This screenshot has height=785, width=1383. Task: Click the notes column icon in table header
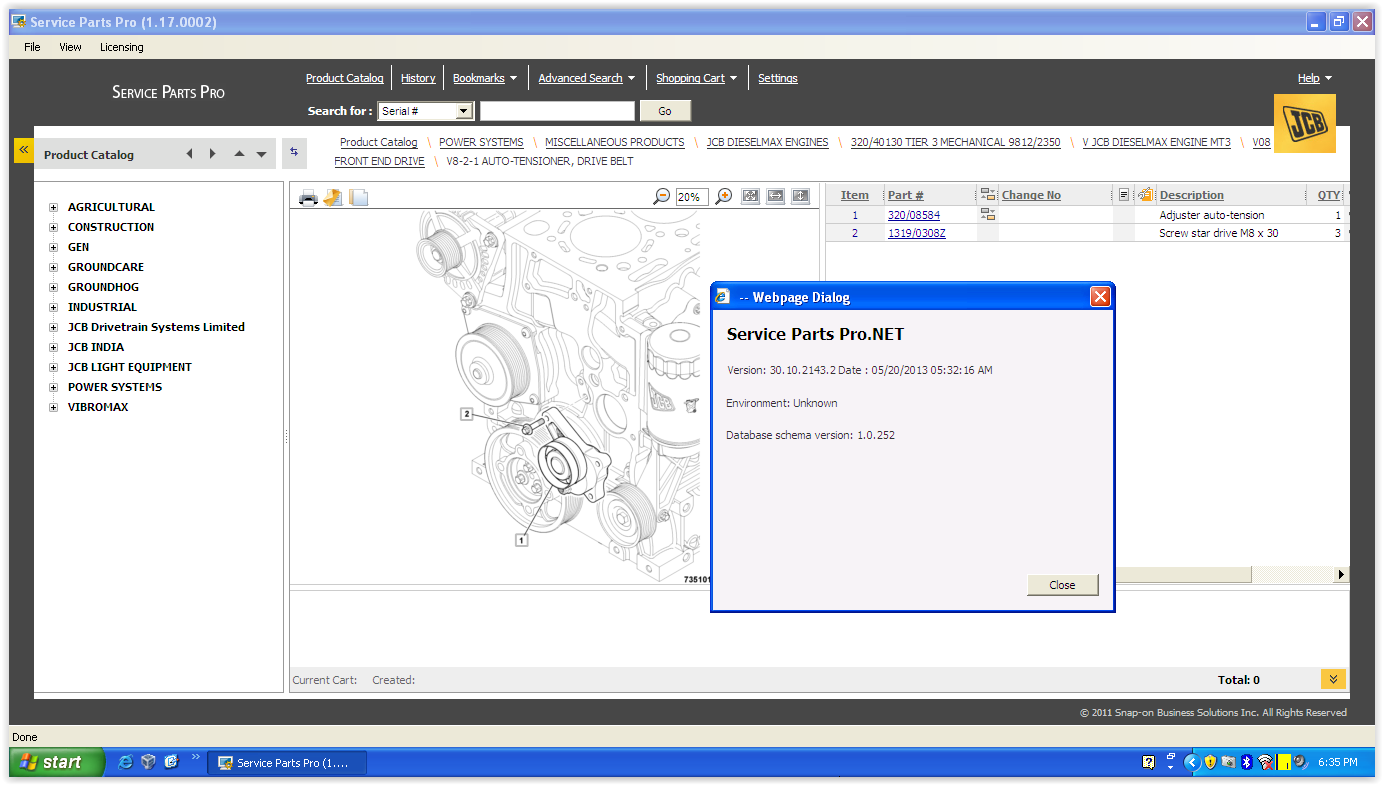[1124, 195]
